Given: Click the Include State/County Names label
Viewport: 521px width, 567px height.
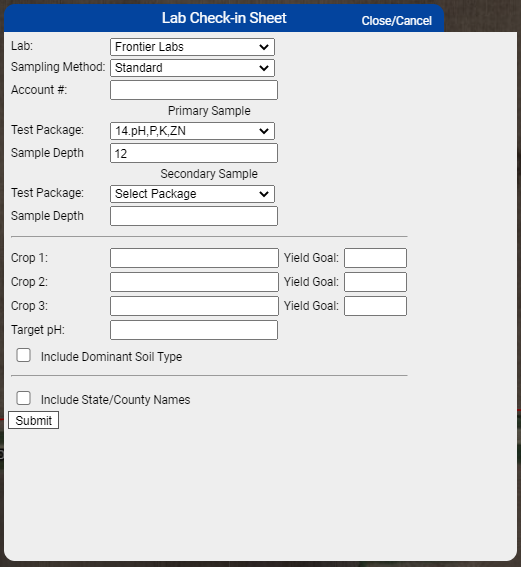Looking at the screenshot, I should click(115, 400).
